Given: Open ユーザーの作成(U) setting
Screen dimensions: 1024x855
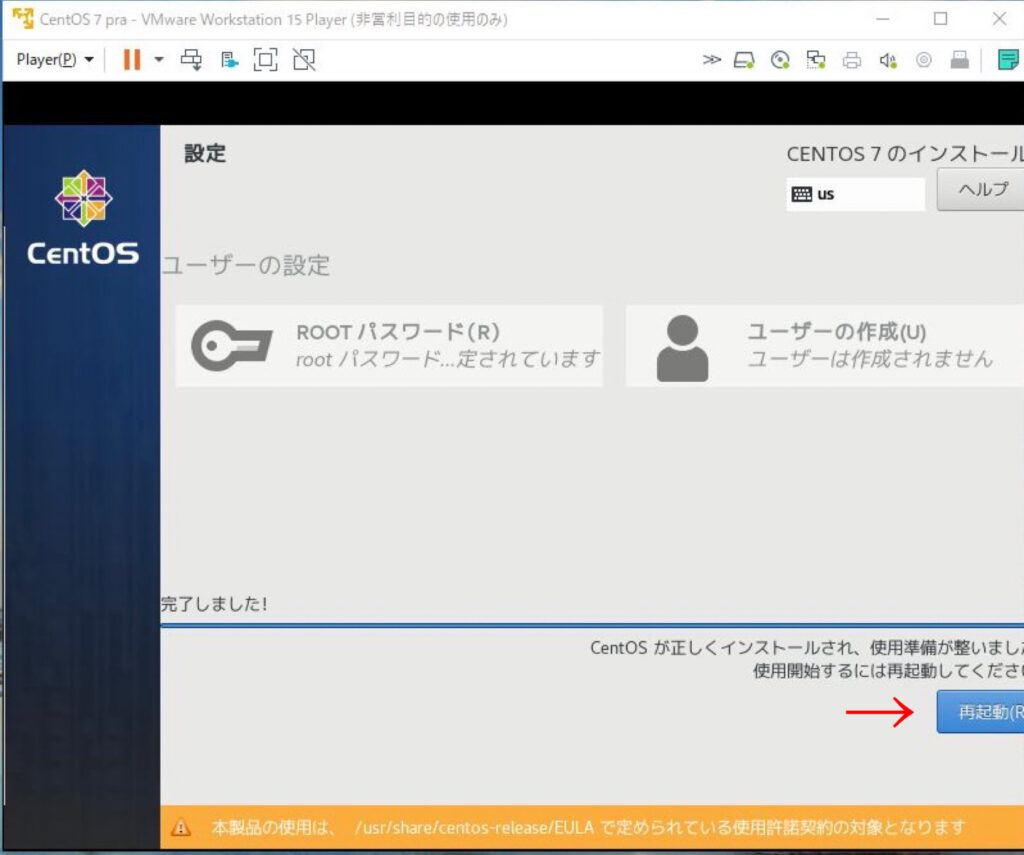Looking at the screenshot, I should click(x=825, y=346).
